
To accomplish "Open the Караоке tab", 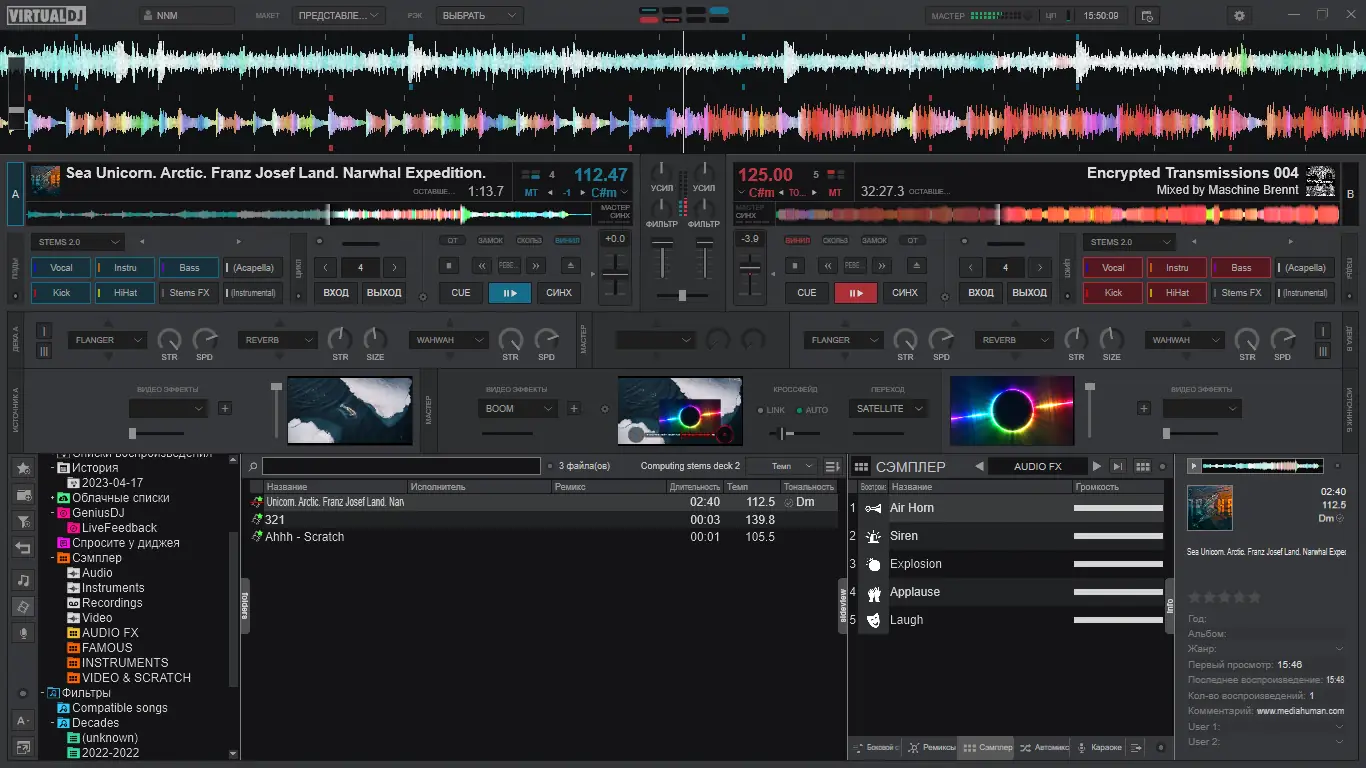I will [x=1098, y=747].
